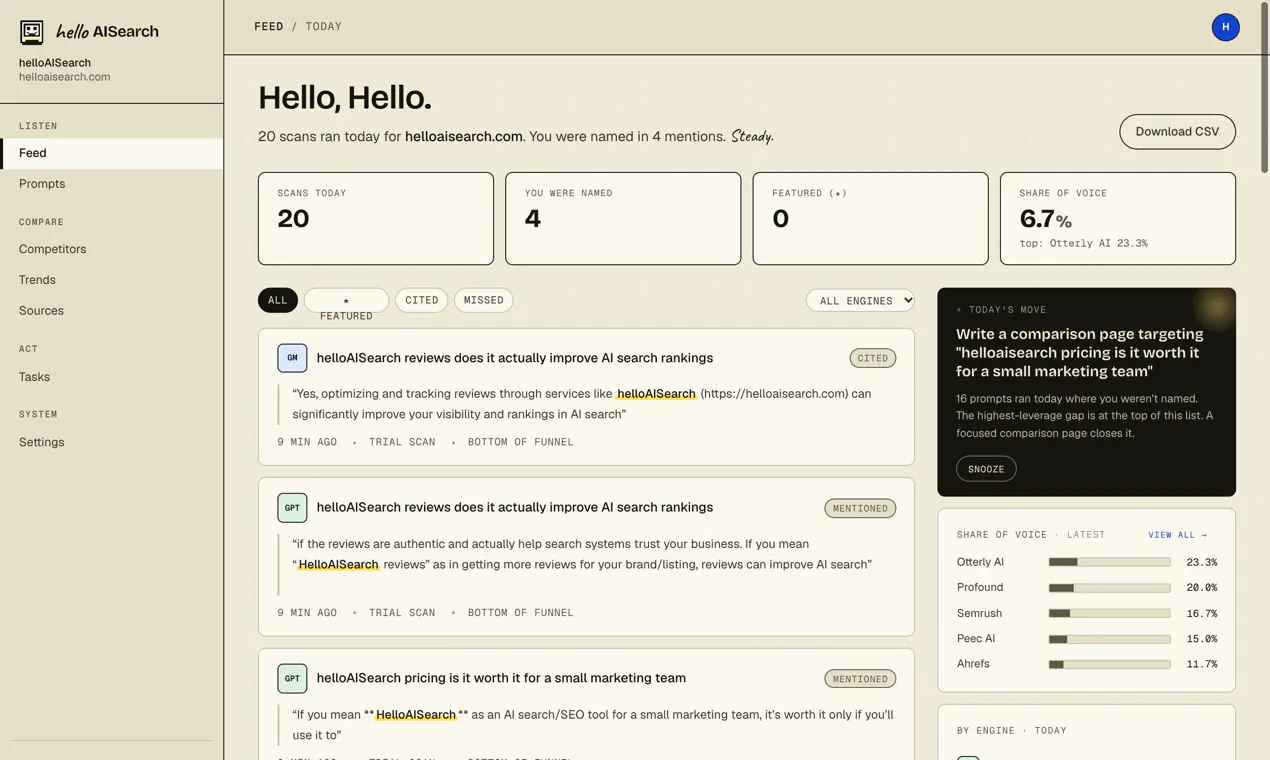The image size is (1270, 760).
Task: Click GPT badge on reviews rankings card
Action: pos(292,508)
